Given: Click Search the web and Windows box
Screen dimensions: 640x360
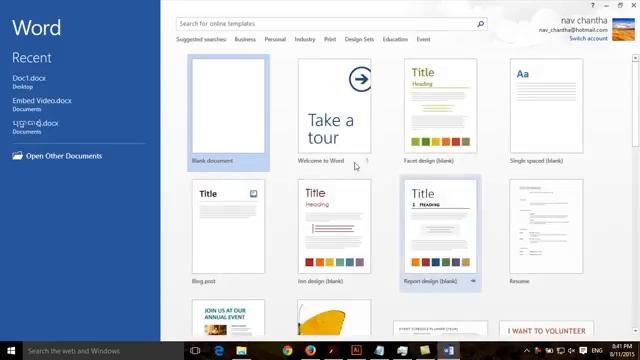Looking at the screenshot, I should coord(103,351).
